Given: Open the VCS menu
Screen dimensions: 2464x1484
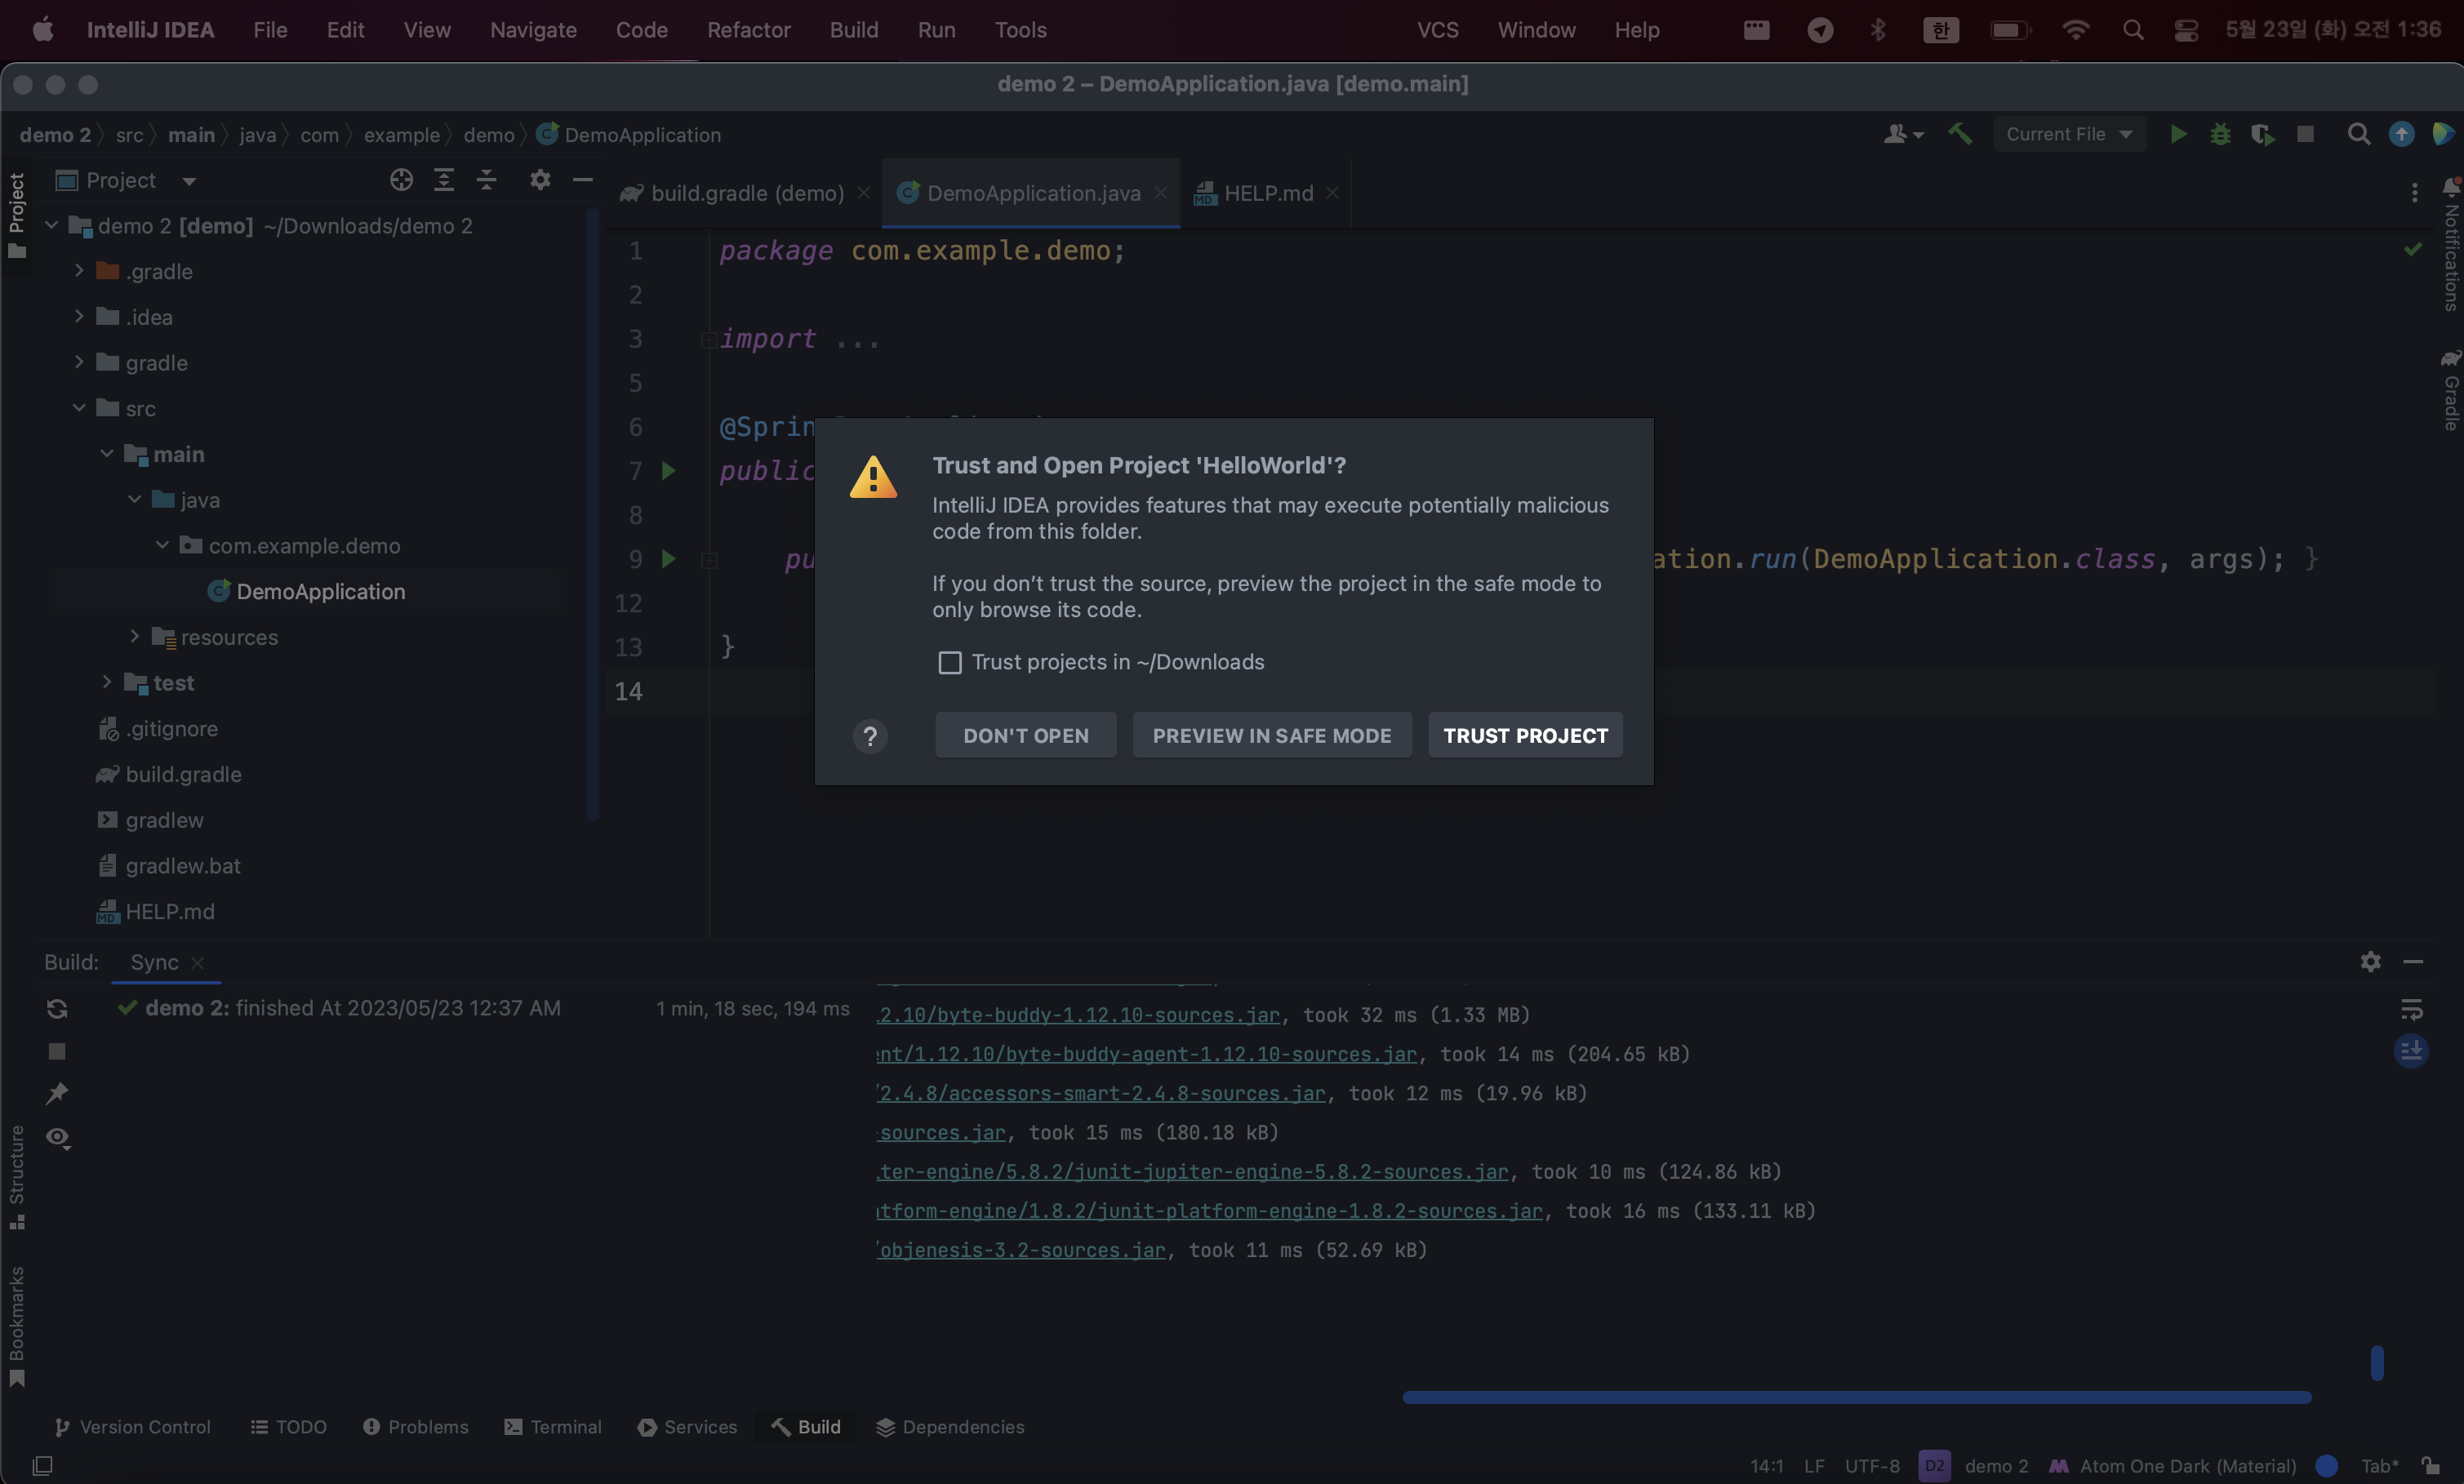Looking at the screenshot, I should 1437,30.
